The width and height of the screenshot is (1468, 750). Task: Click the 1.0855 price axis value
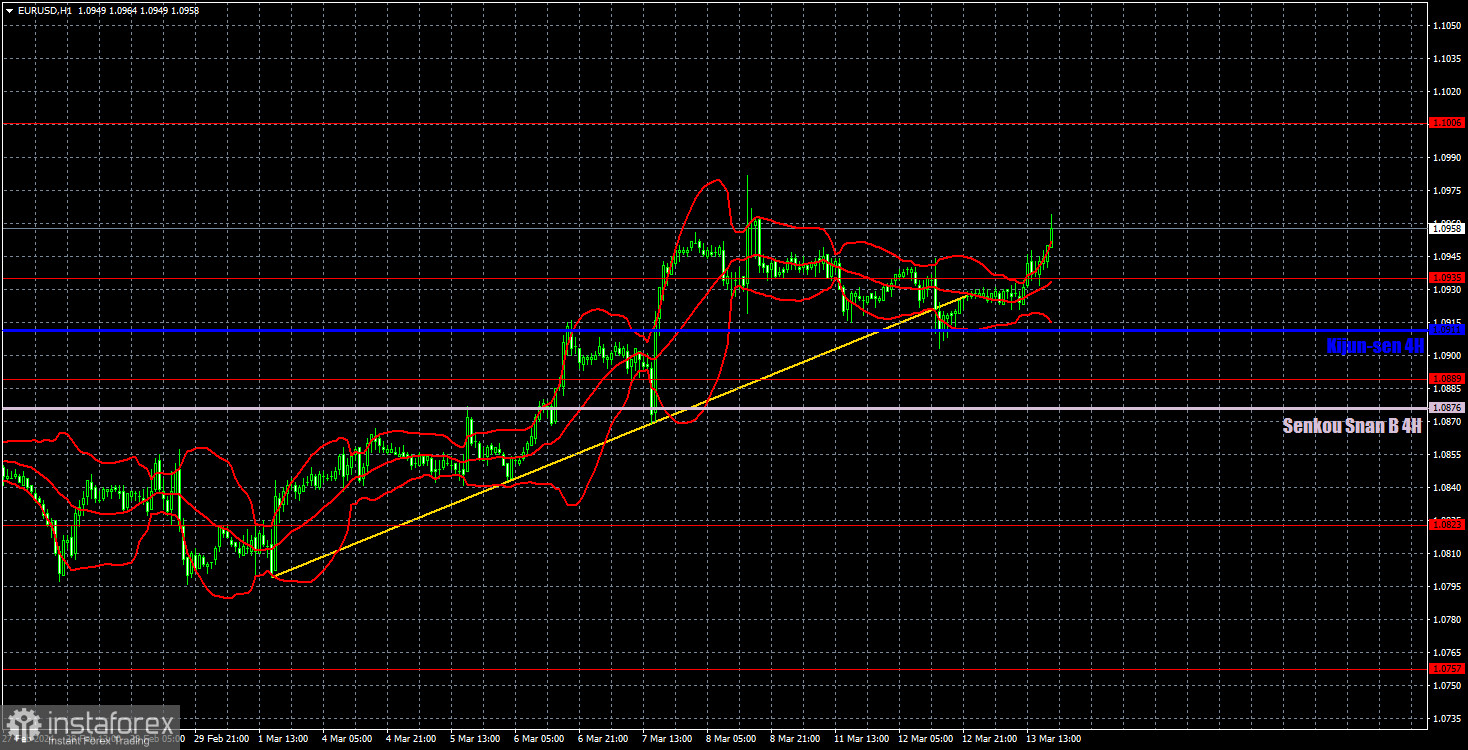pos(1447,454)
